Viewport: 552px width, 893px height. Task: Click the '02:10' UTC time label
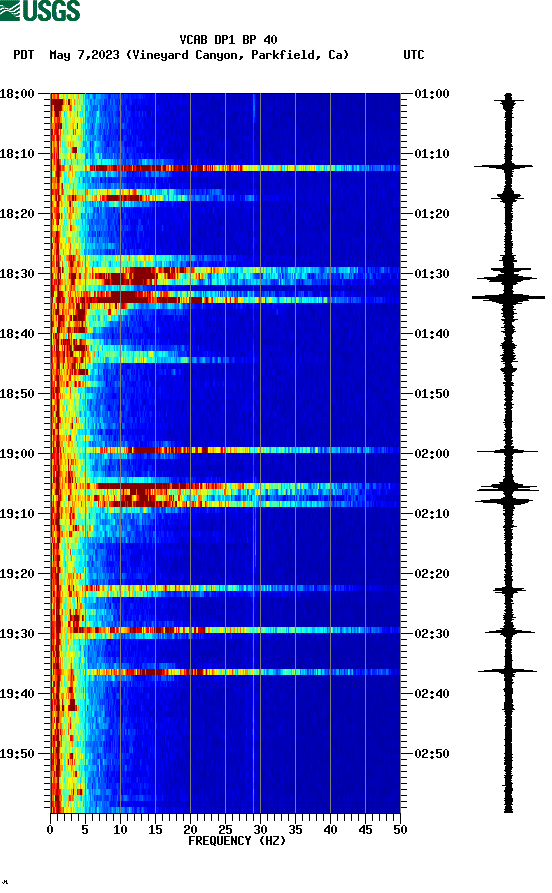click(x=432, y=514)
